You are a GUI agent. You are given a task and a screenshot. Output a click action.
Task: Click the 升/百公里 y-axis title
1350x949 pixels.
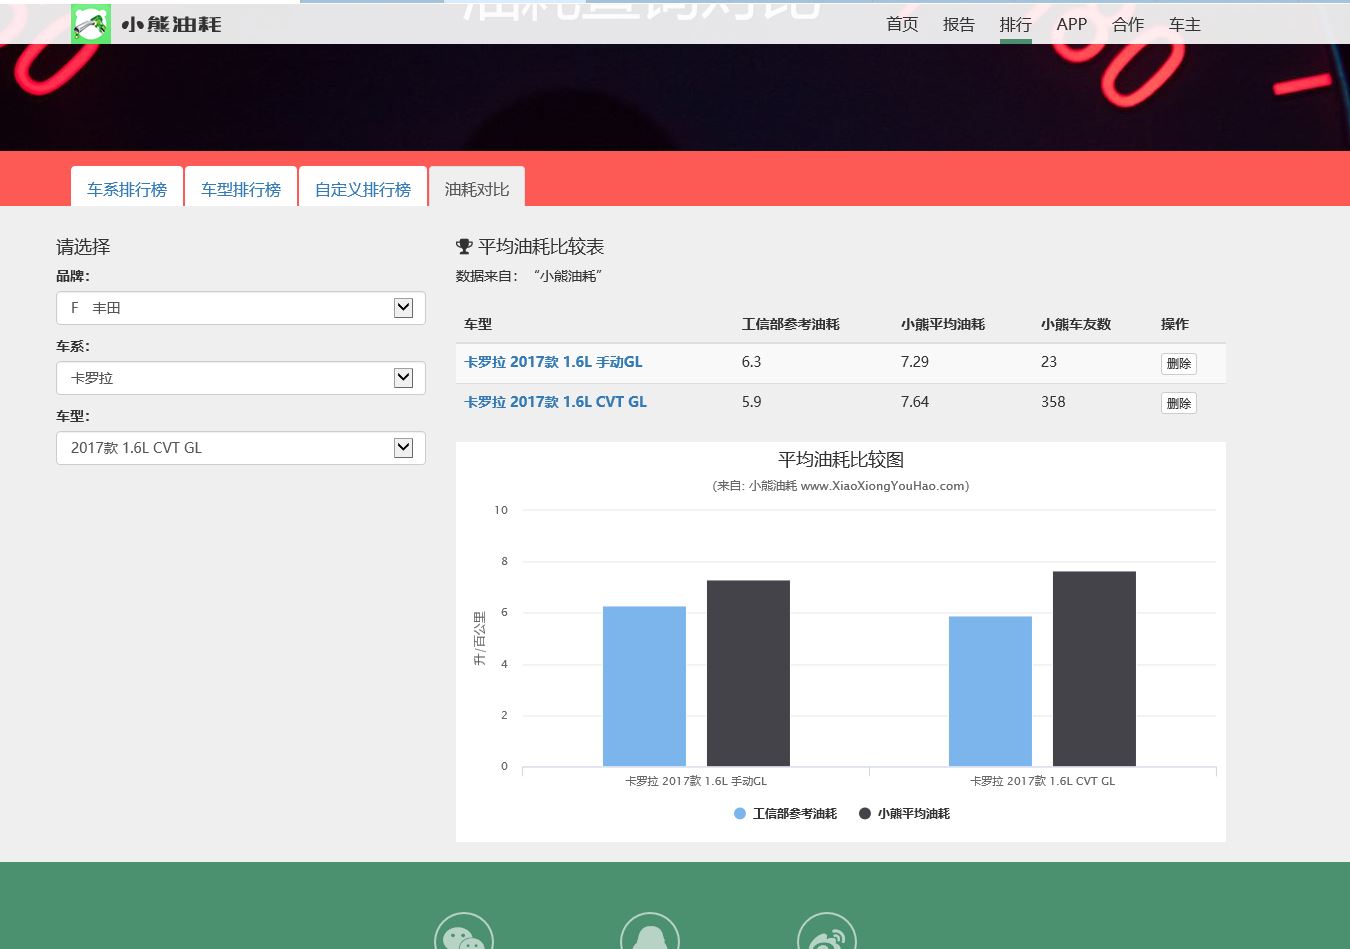[x=479, y=638]
